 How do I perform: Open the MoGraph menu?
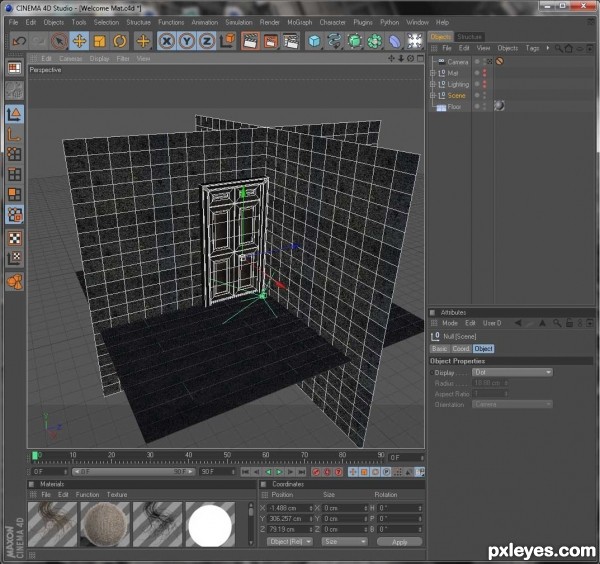300,22
